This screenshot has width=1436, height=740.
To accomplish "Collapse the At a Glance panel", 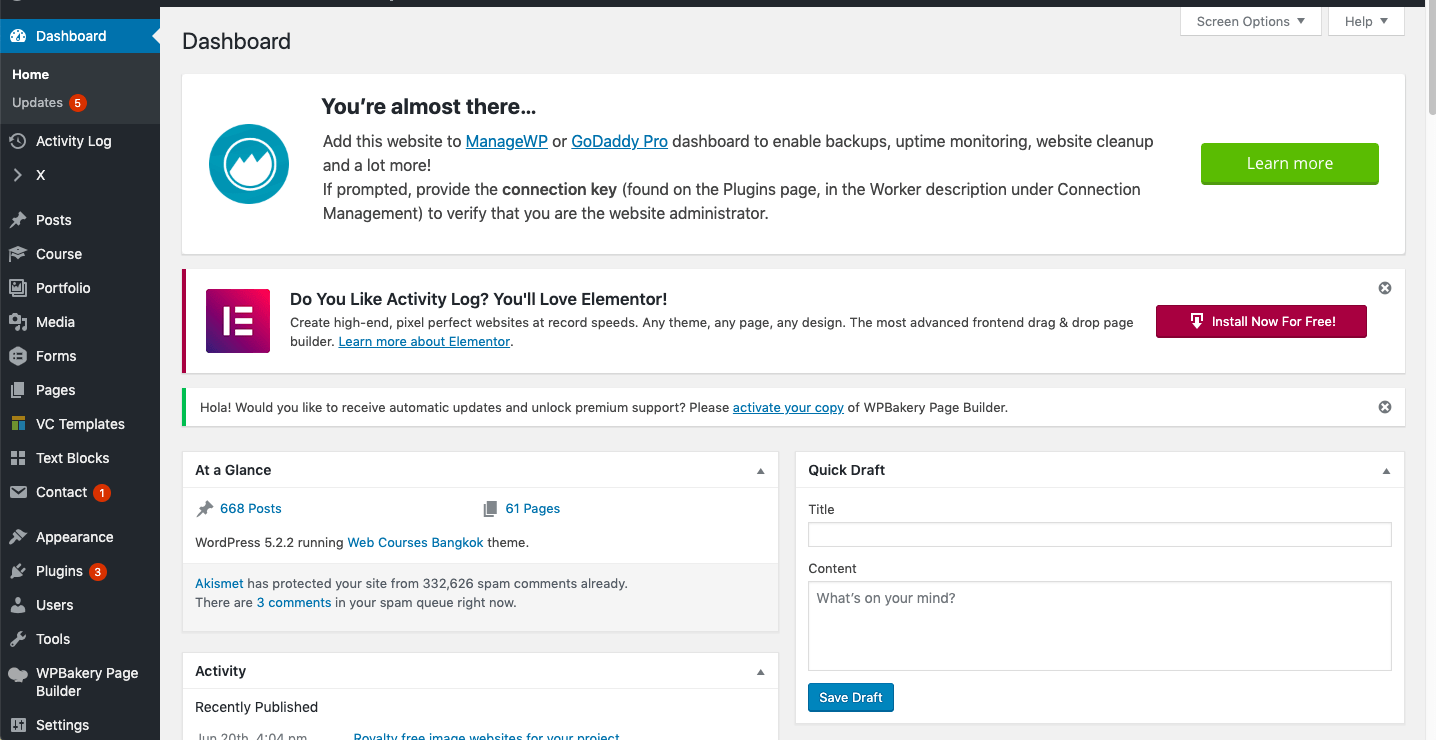I will pos(760,471).
